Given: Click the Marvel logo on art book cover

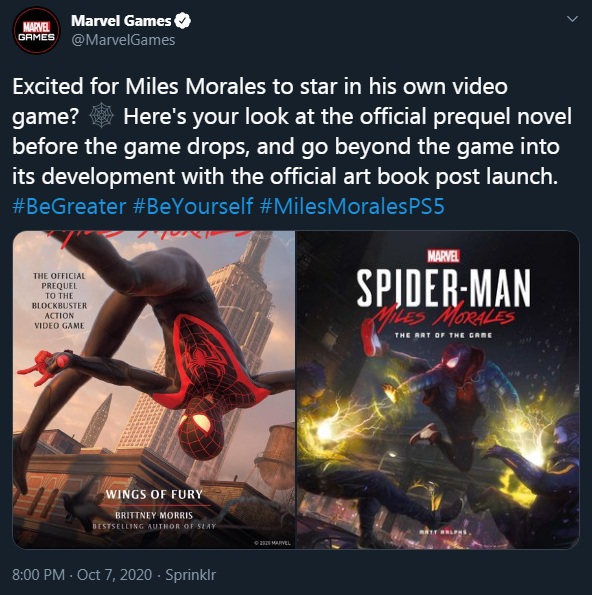Looking at the screenshot, I should coord(443,256).
